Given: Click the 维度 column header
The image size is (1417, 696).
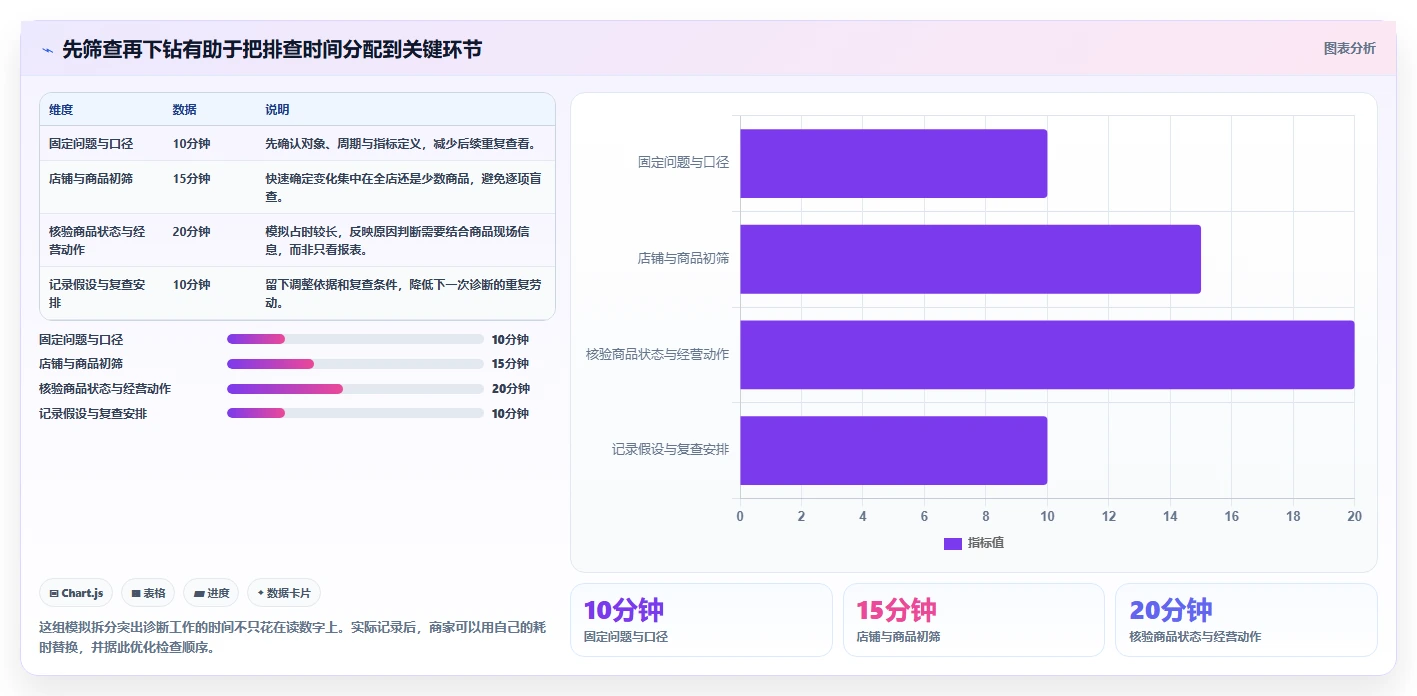Looking at the screenshot, I should coord(61,110).
